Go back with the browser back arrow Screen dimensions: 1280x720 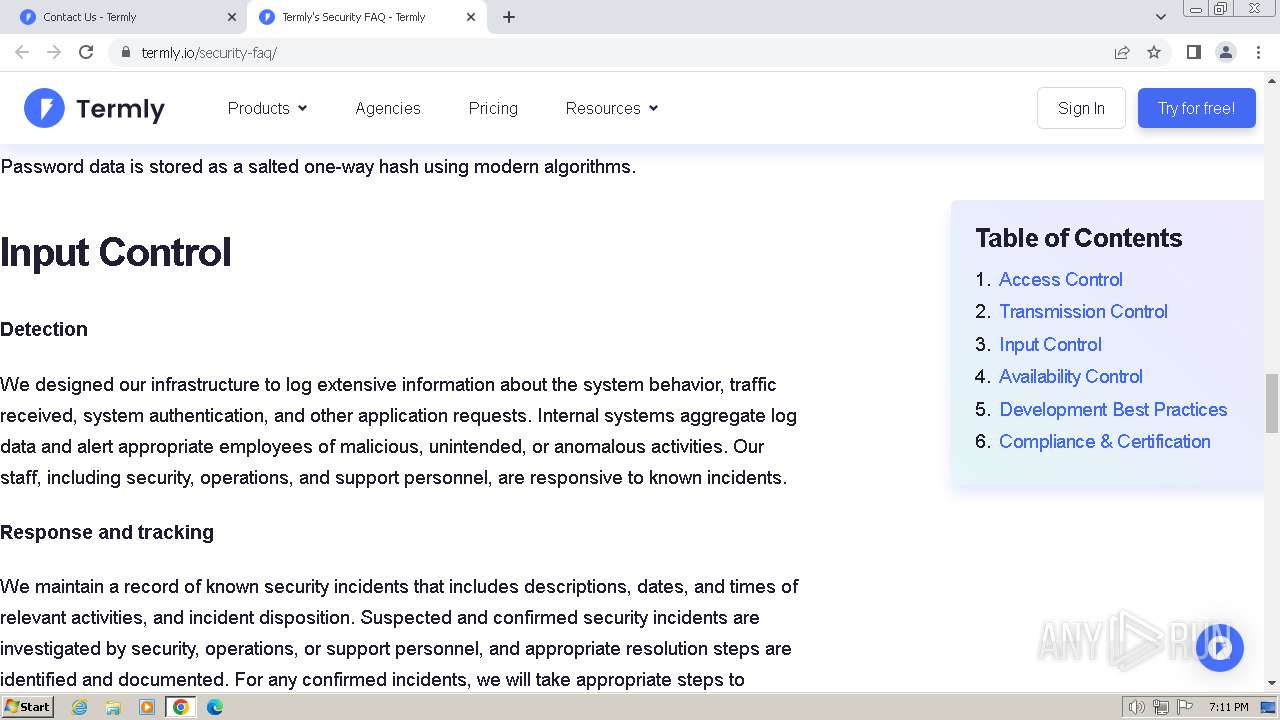click(x=22, y=52)
